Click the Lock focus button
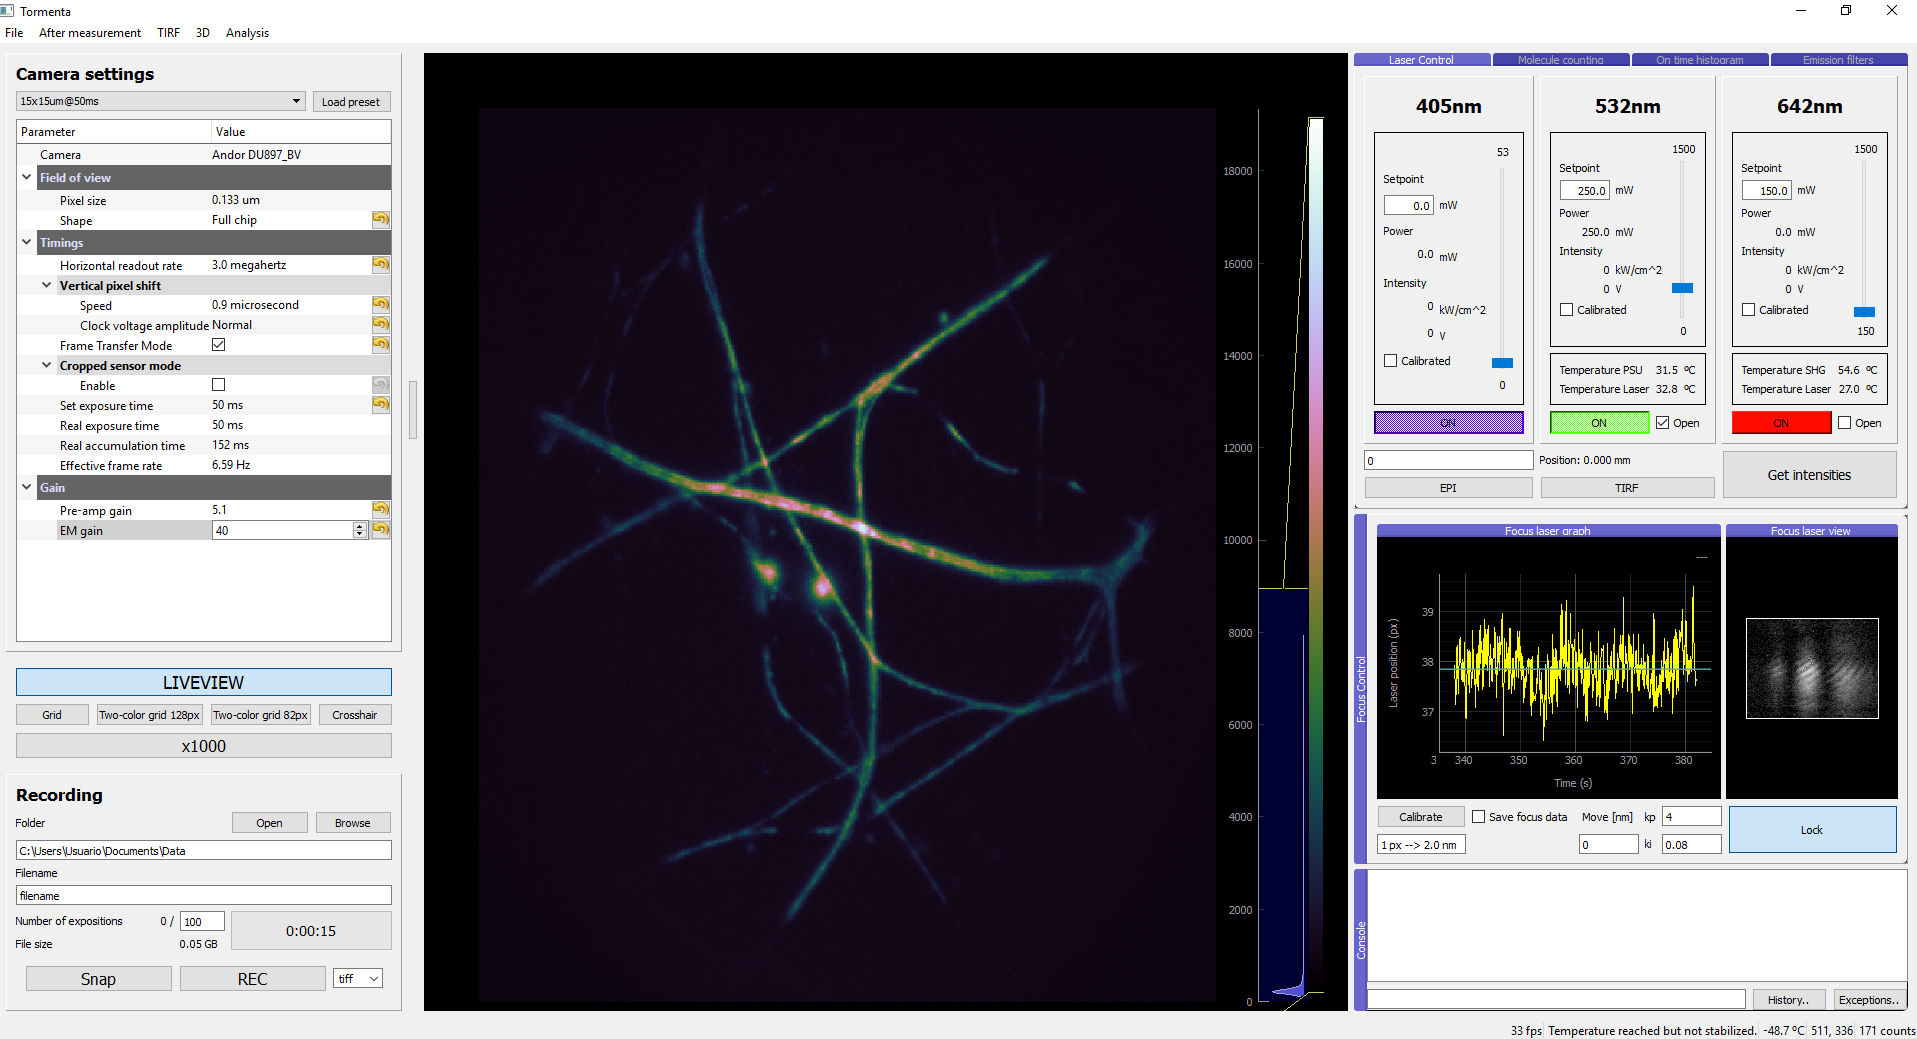Screen dimensions: 1917x1039 (x=1812, y=830)
